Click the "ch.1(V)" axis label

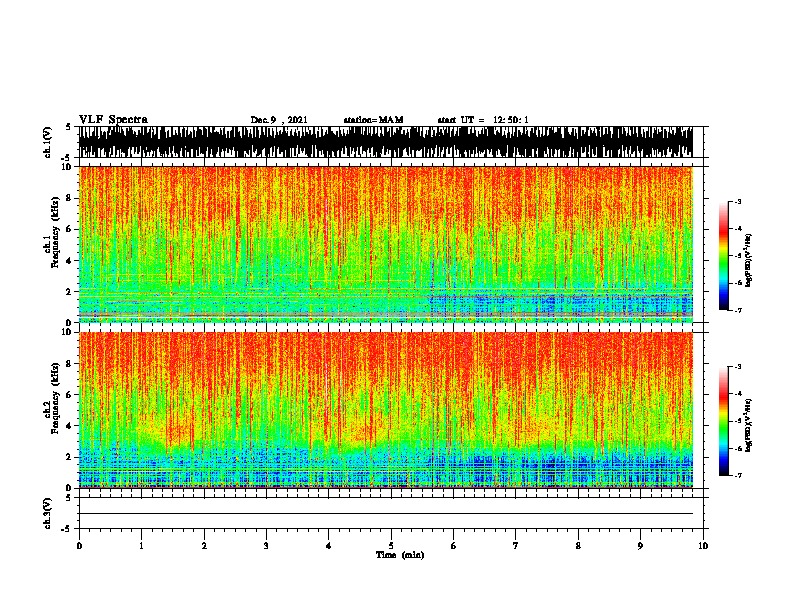tap(48, 142)
